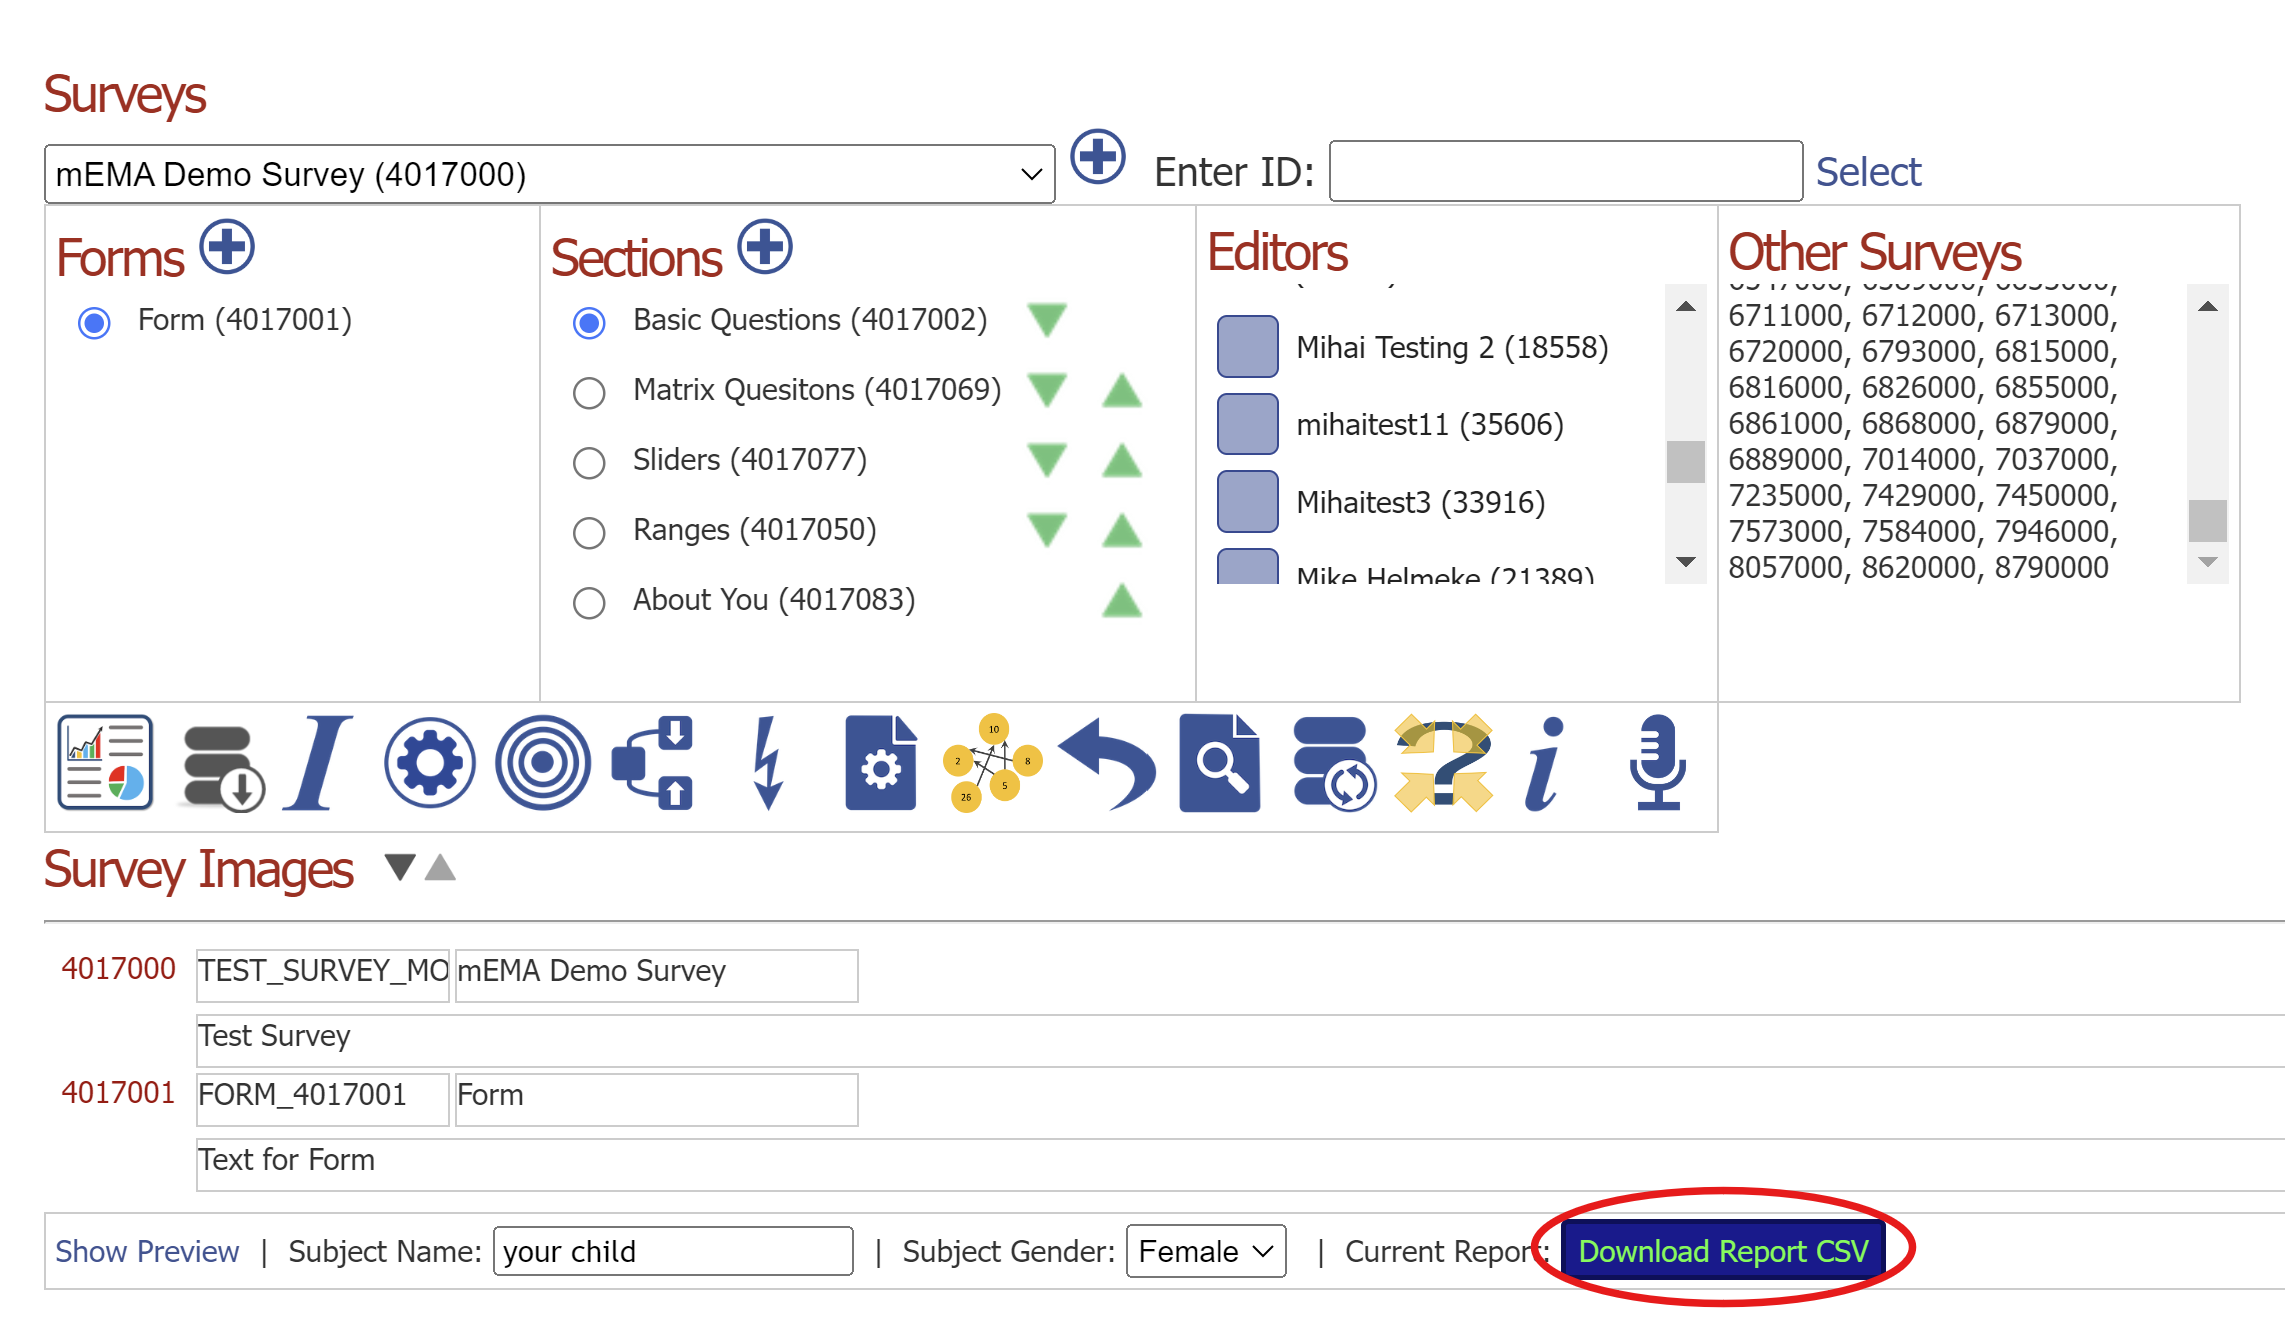Click the Show Preview link
This screenshot has width=2285, height=1335.
tap(147, 1251)
